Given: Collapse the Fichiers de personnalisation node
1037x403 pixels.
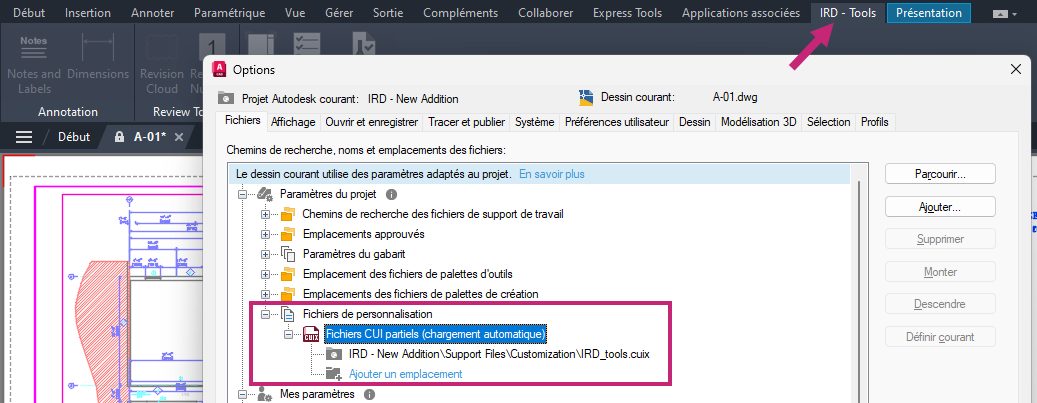Looking at the screenshot, I should [265, 314].
